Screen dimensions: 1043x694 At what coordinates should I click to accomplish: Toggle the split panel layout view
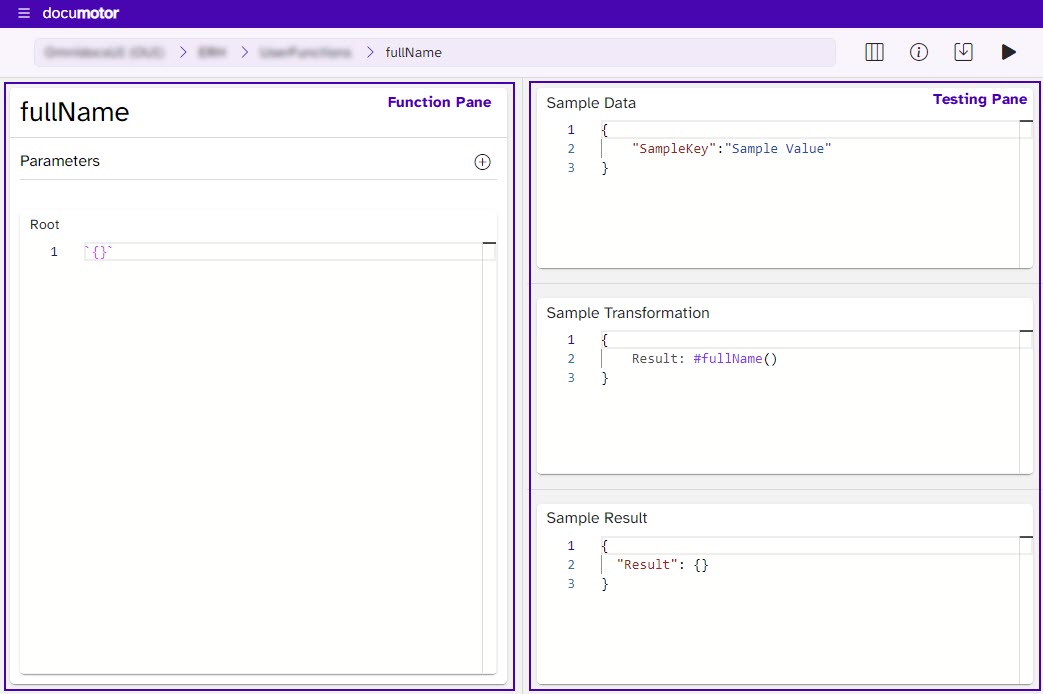pyautogui.click(x=874, y=51)
